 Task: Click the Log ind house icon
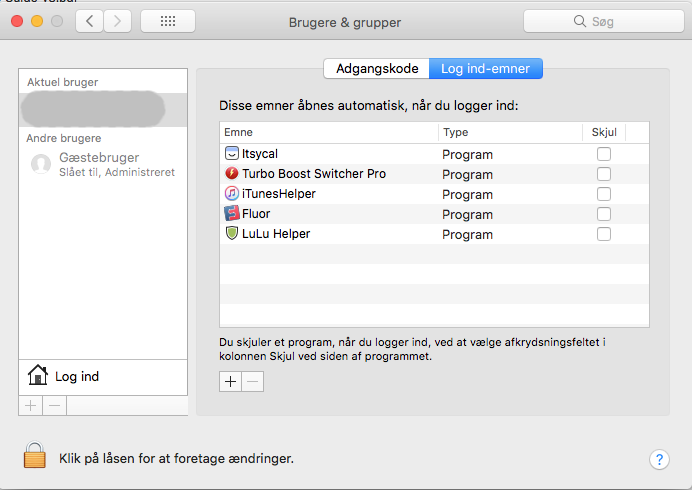(x=38, y=375)
